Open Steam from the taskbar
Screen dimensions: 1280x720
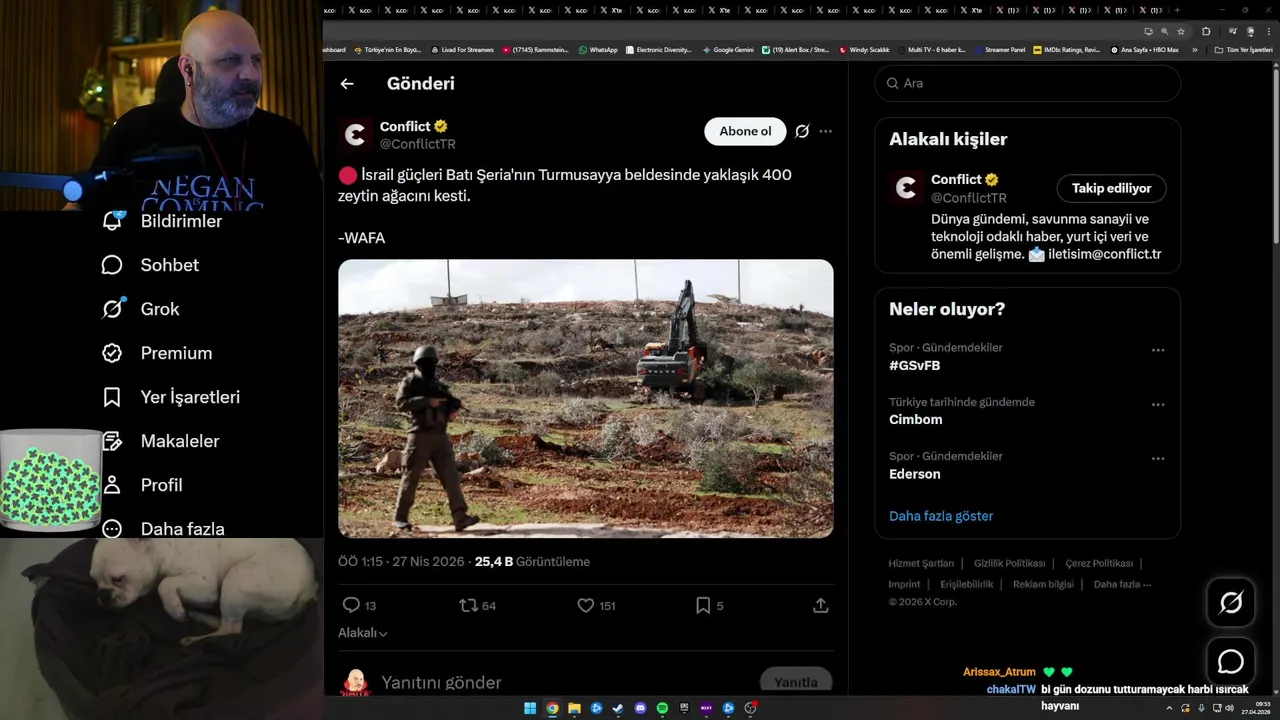click(618, 708)
